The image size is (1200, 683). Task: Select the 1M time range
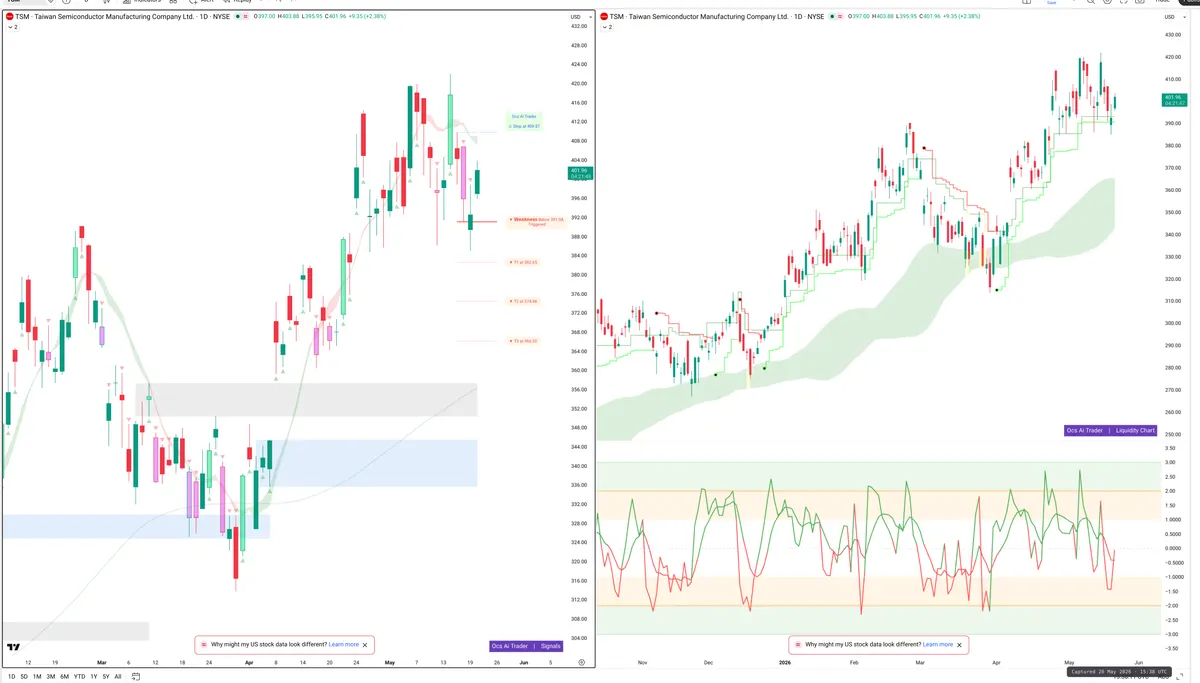tap(37, 677)
